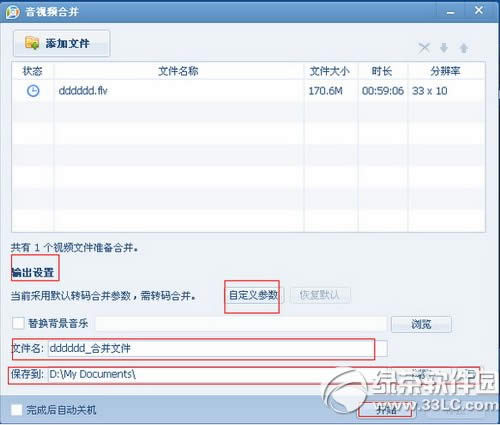Click the 文件名称 column header

(x=178, y=71)
